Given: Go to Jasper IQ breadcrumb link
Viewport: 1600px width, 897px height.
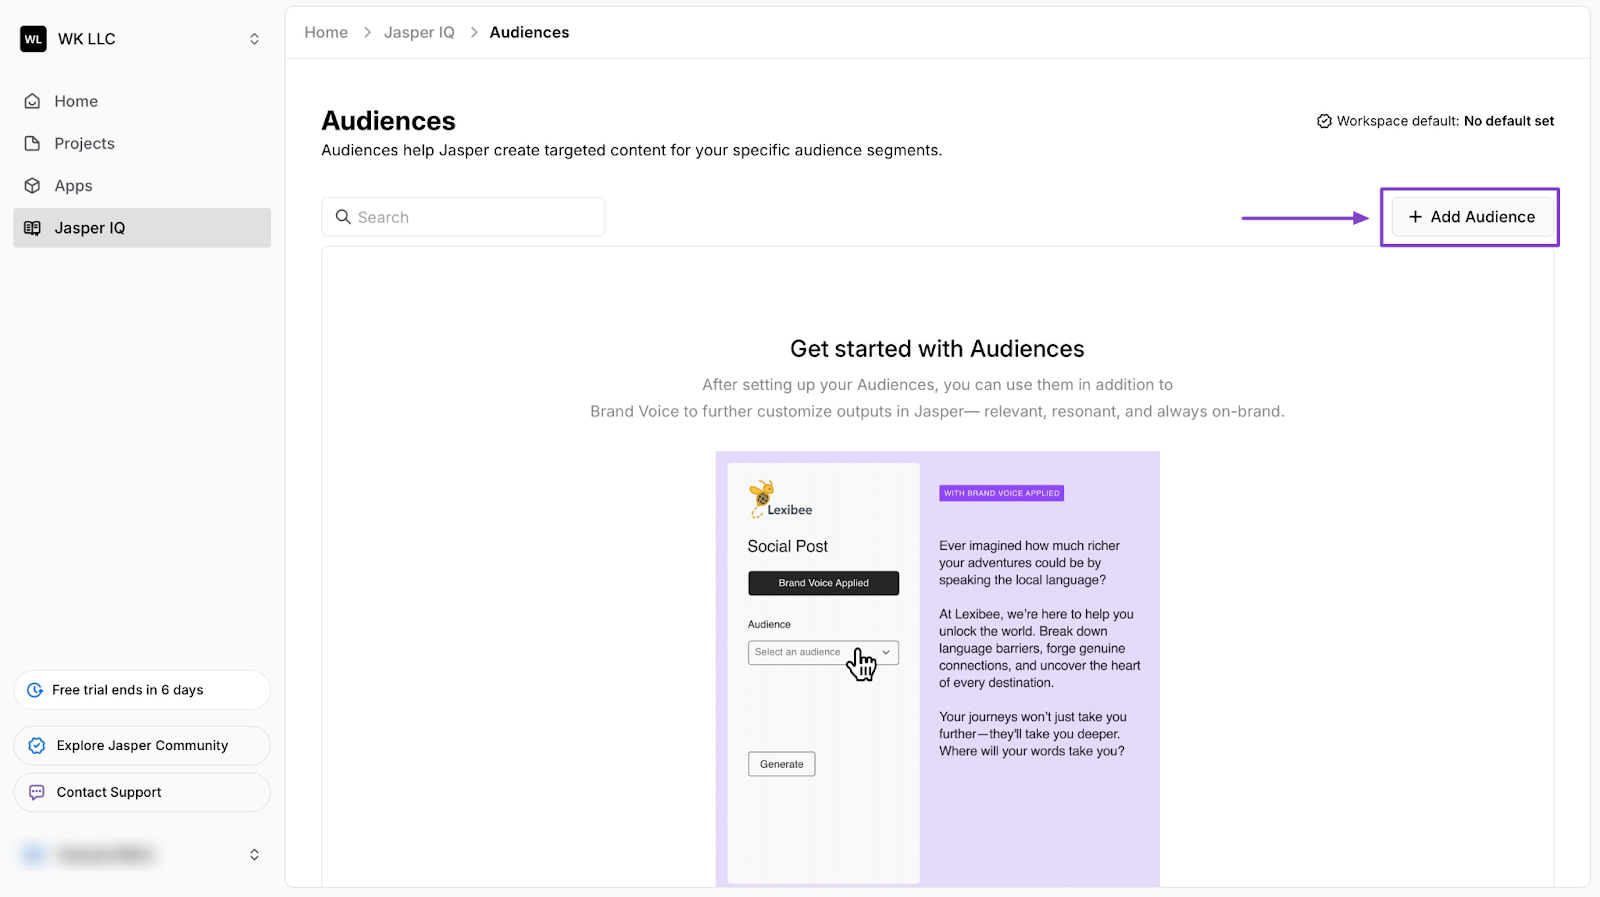Looking at the screenshot, I should click(419, 32).
